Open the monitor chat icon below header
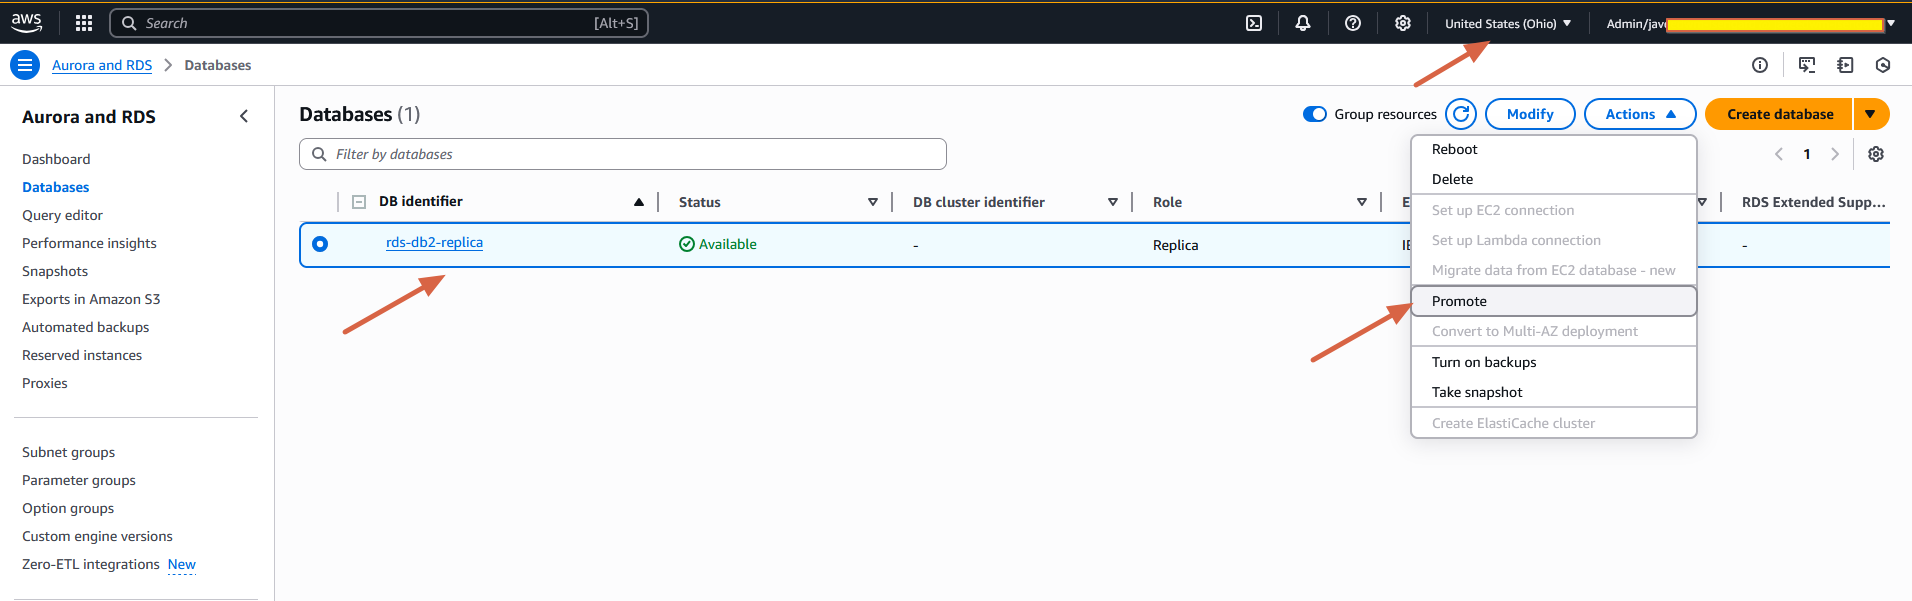Viewport: 1912px width, 601px height. pyautogui.click(x=1807, y=65)
